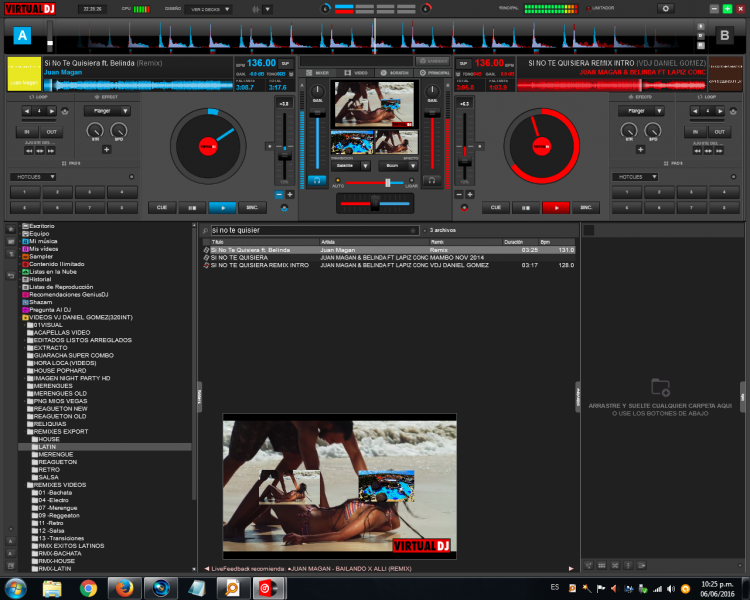Halve the loop length on deck A

tap(27, 111)
